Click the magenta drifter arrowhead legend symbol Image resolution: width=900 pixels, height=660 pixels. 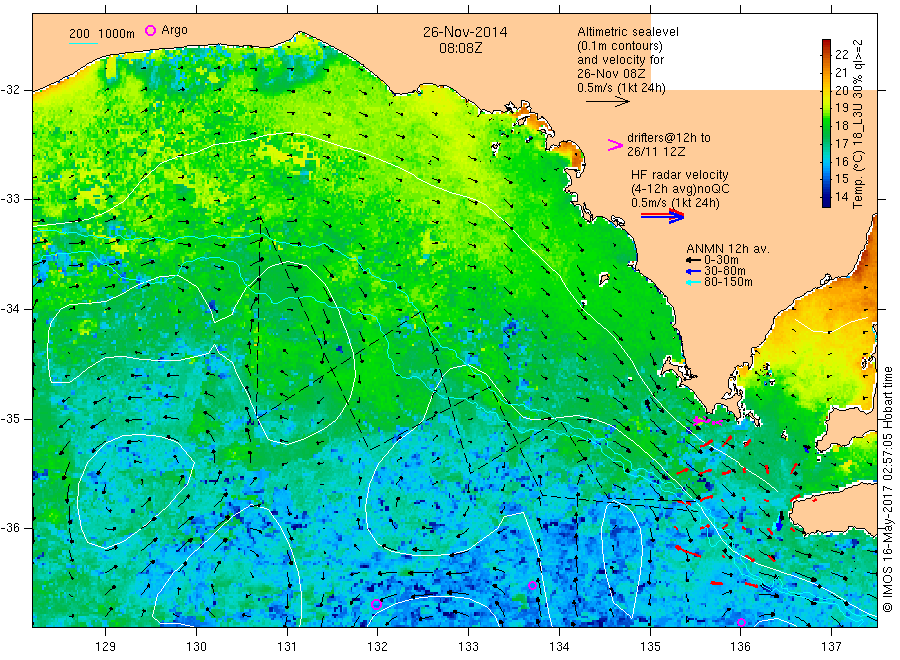[x=615, y=145]
